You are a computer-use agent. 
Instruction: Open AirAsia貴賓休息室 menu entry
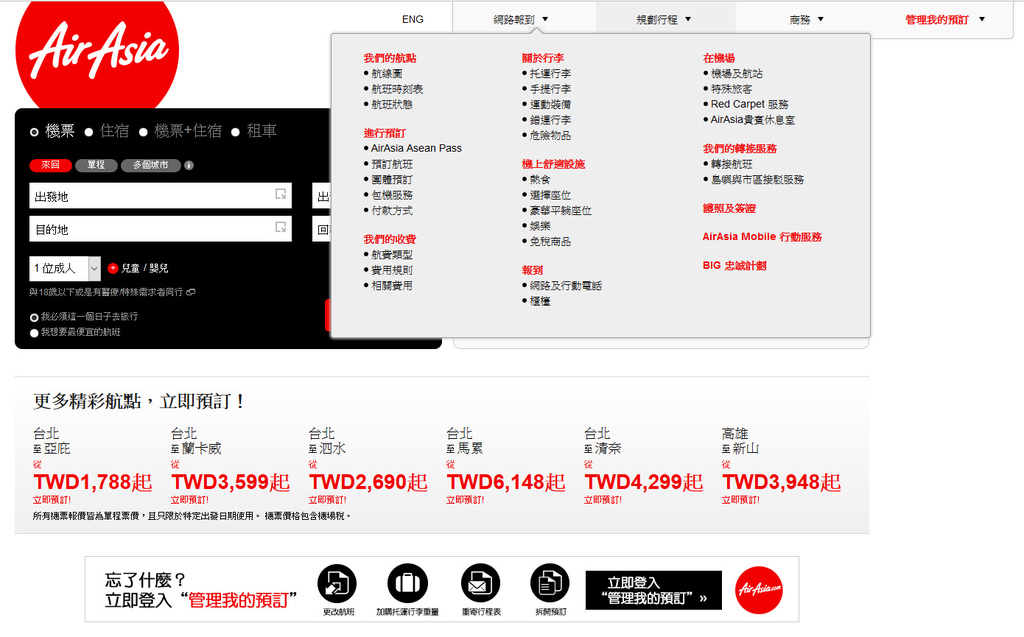point(753,120)
